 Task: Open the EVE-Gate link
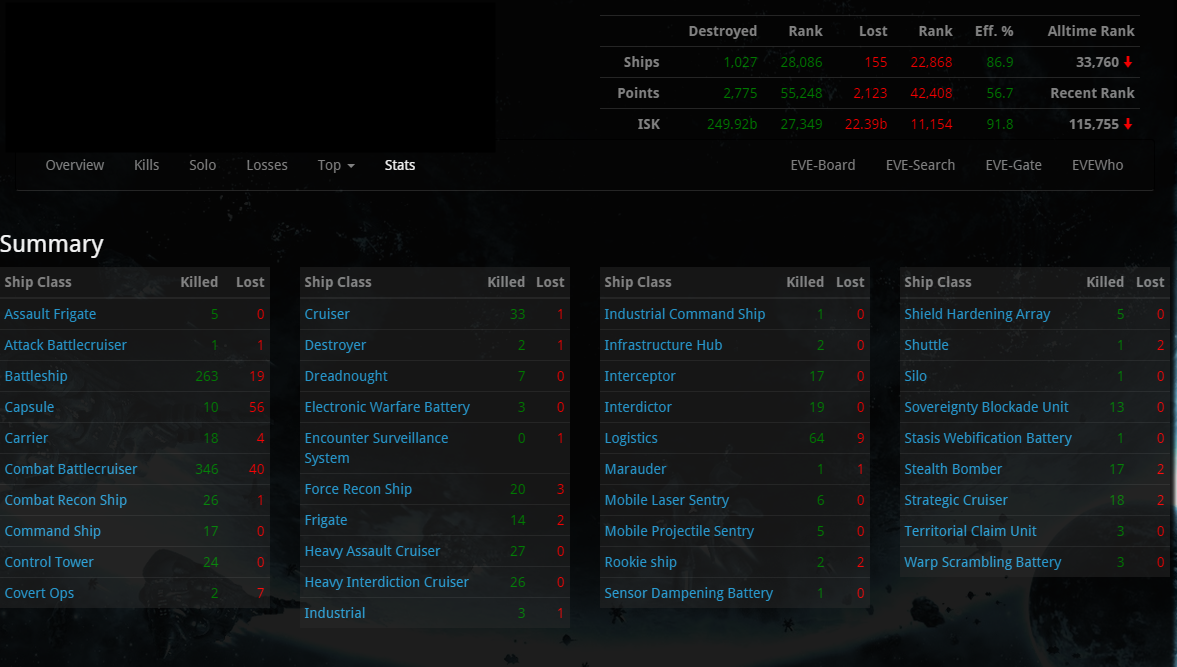coord(1013,165)
